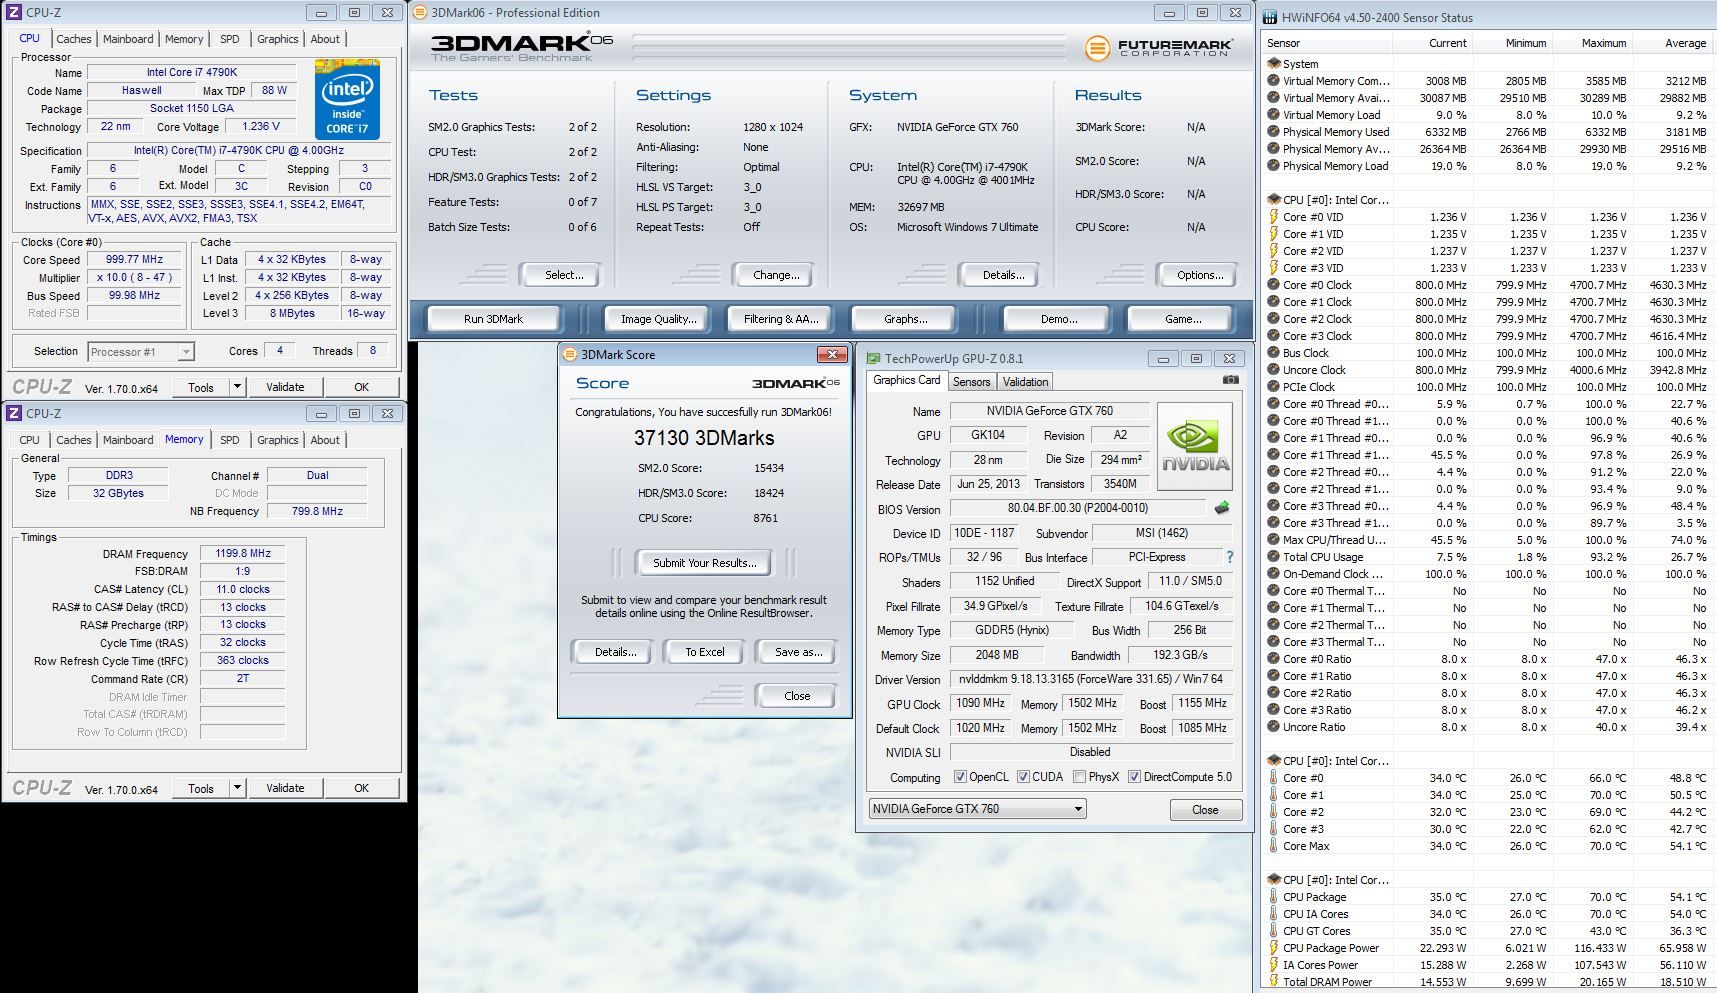This screenshot has width=1717, height=993.
Task: Enable the PhysX checkbox
Action: coord(1079,777)
